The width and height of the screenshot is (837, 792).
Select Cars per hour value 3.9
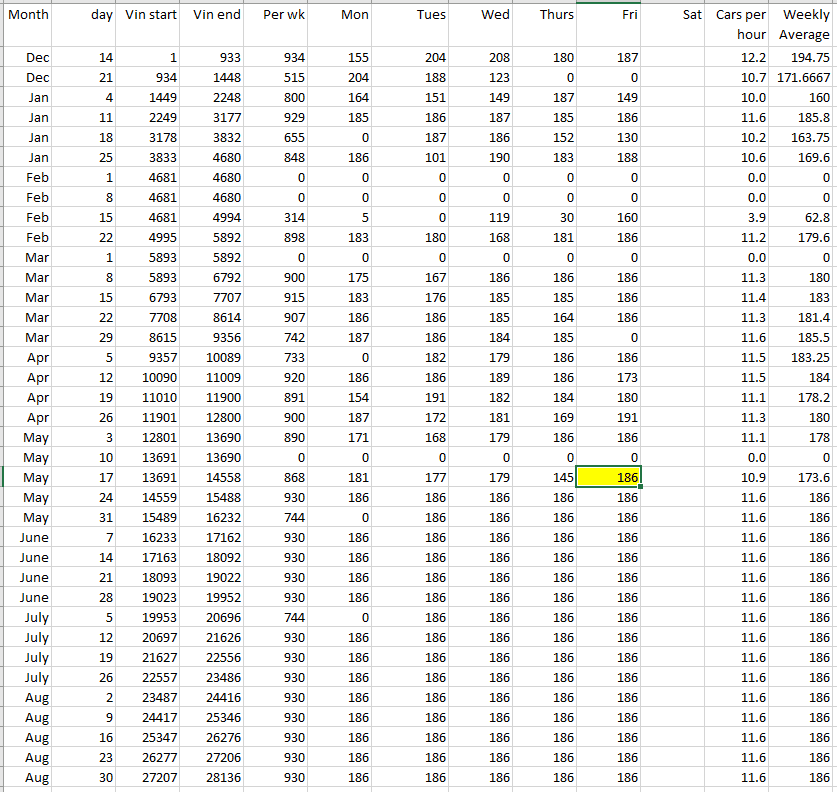pos(740,217)
